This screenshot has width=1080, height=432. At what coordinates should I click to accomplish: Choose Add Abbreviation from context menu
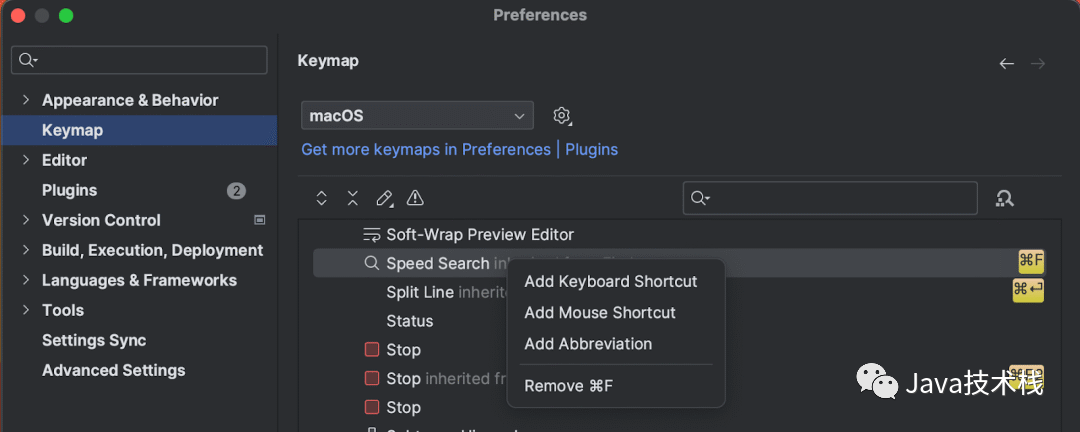pos(616,344)
